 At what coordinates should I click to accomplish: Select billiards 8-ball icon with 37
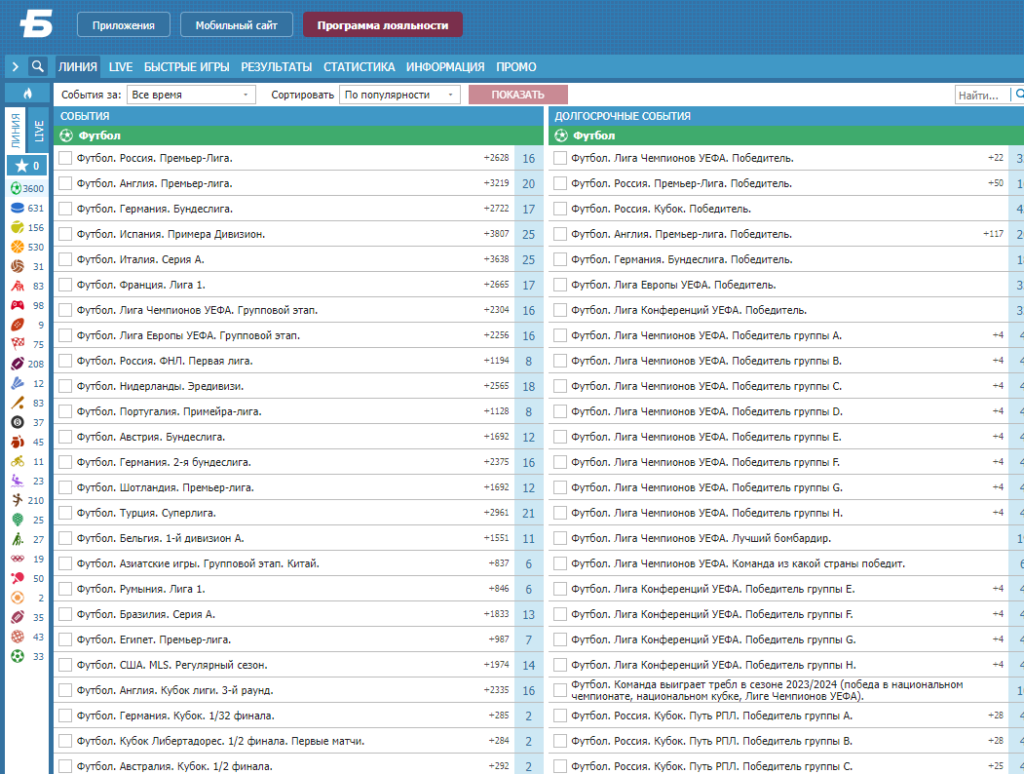(x=17, y=423)
